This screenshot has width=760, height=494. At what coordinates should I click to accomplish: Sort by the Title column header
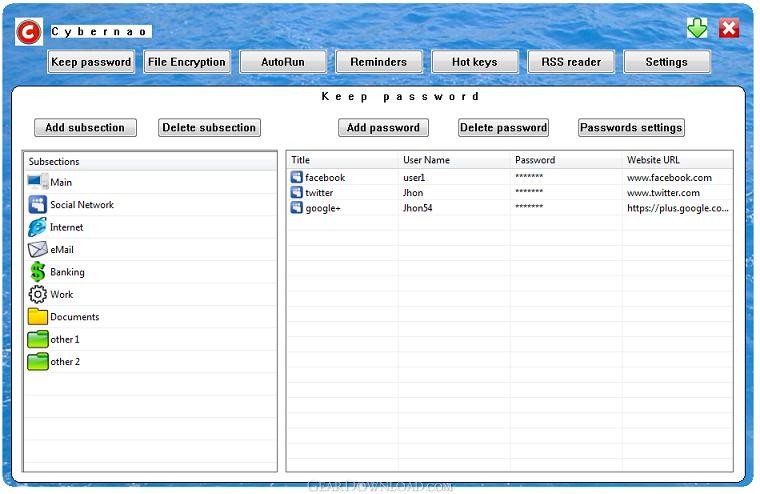342,160
